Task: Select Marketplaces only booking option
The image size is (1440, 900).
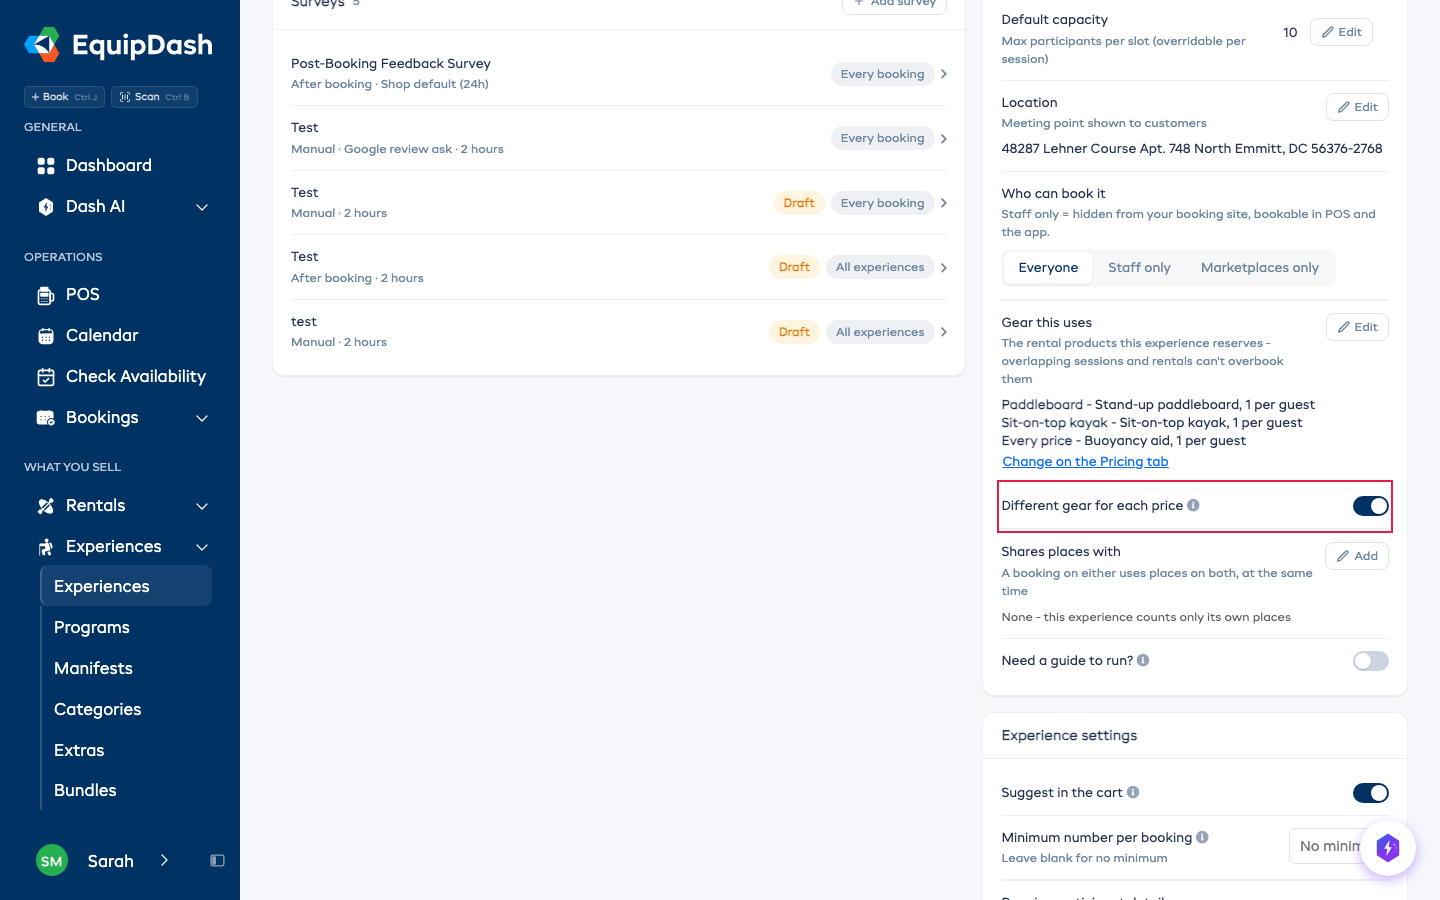Action: coord(1259,268)
